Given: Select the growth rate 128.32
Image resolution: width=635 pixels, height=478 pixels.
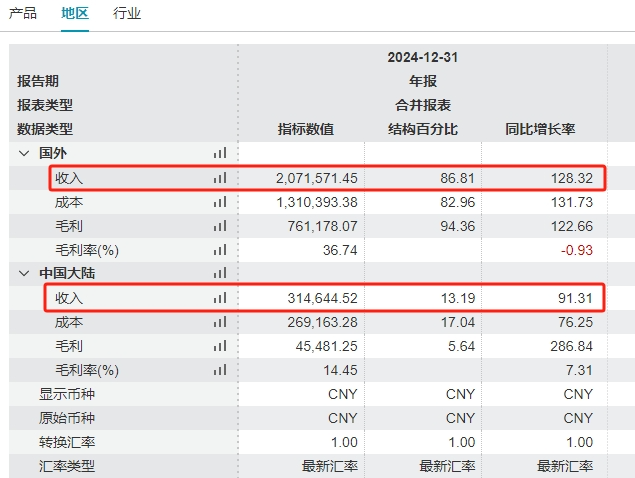Looking at the screenshot, I should (x=571, y=178).
